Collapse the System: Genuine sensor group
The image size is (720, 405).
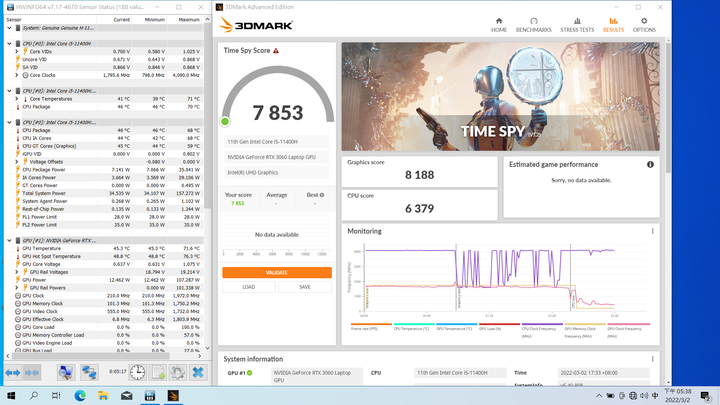9,28
